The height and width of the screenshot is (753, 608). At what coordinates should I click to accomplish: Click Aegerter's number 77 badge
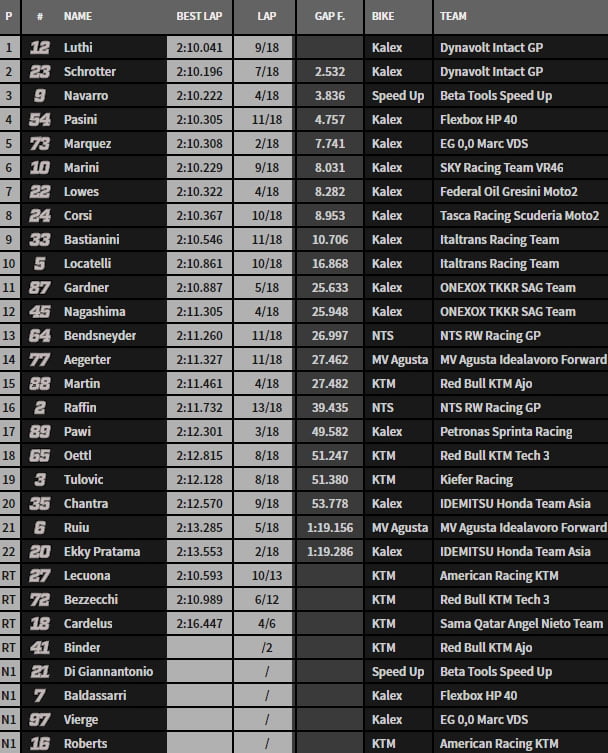(40, 360)
